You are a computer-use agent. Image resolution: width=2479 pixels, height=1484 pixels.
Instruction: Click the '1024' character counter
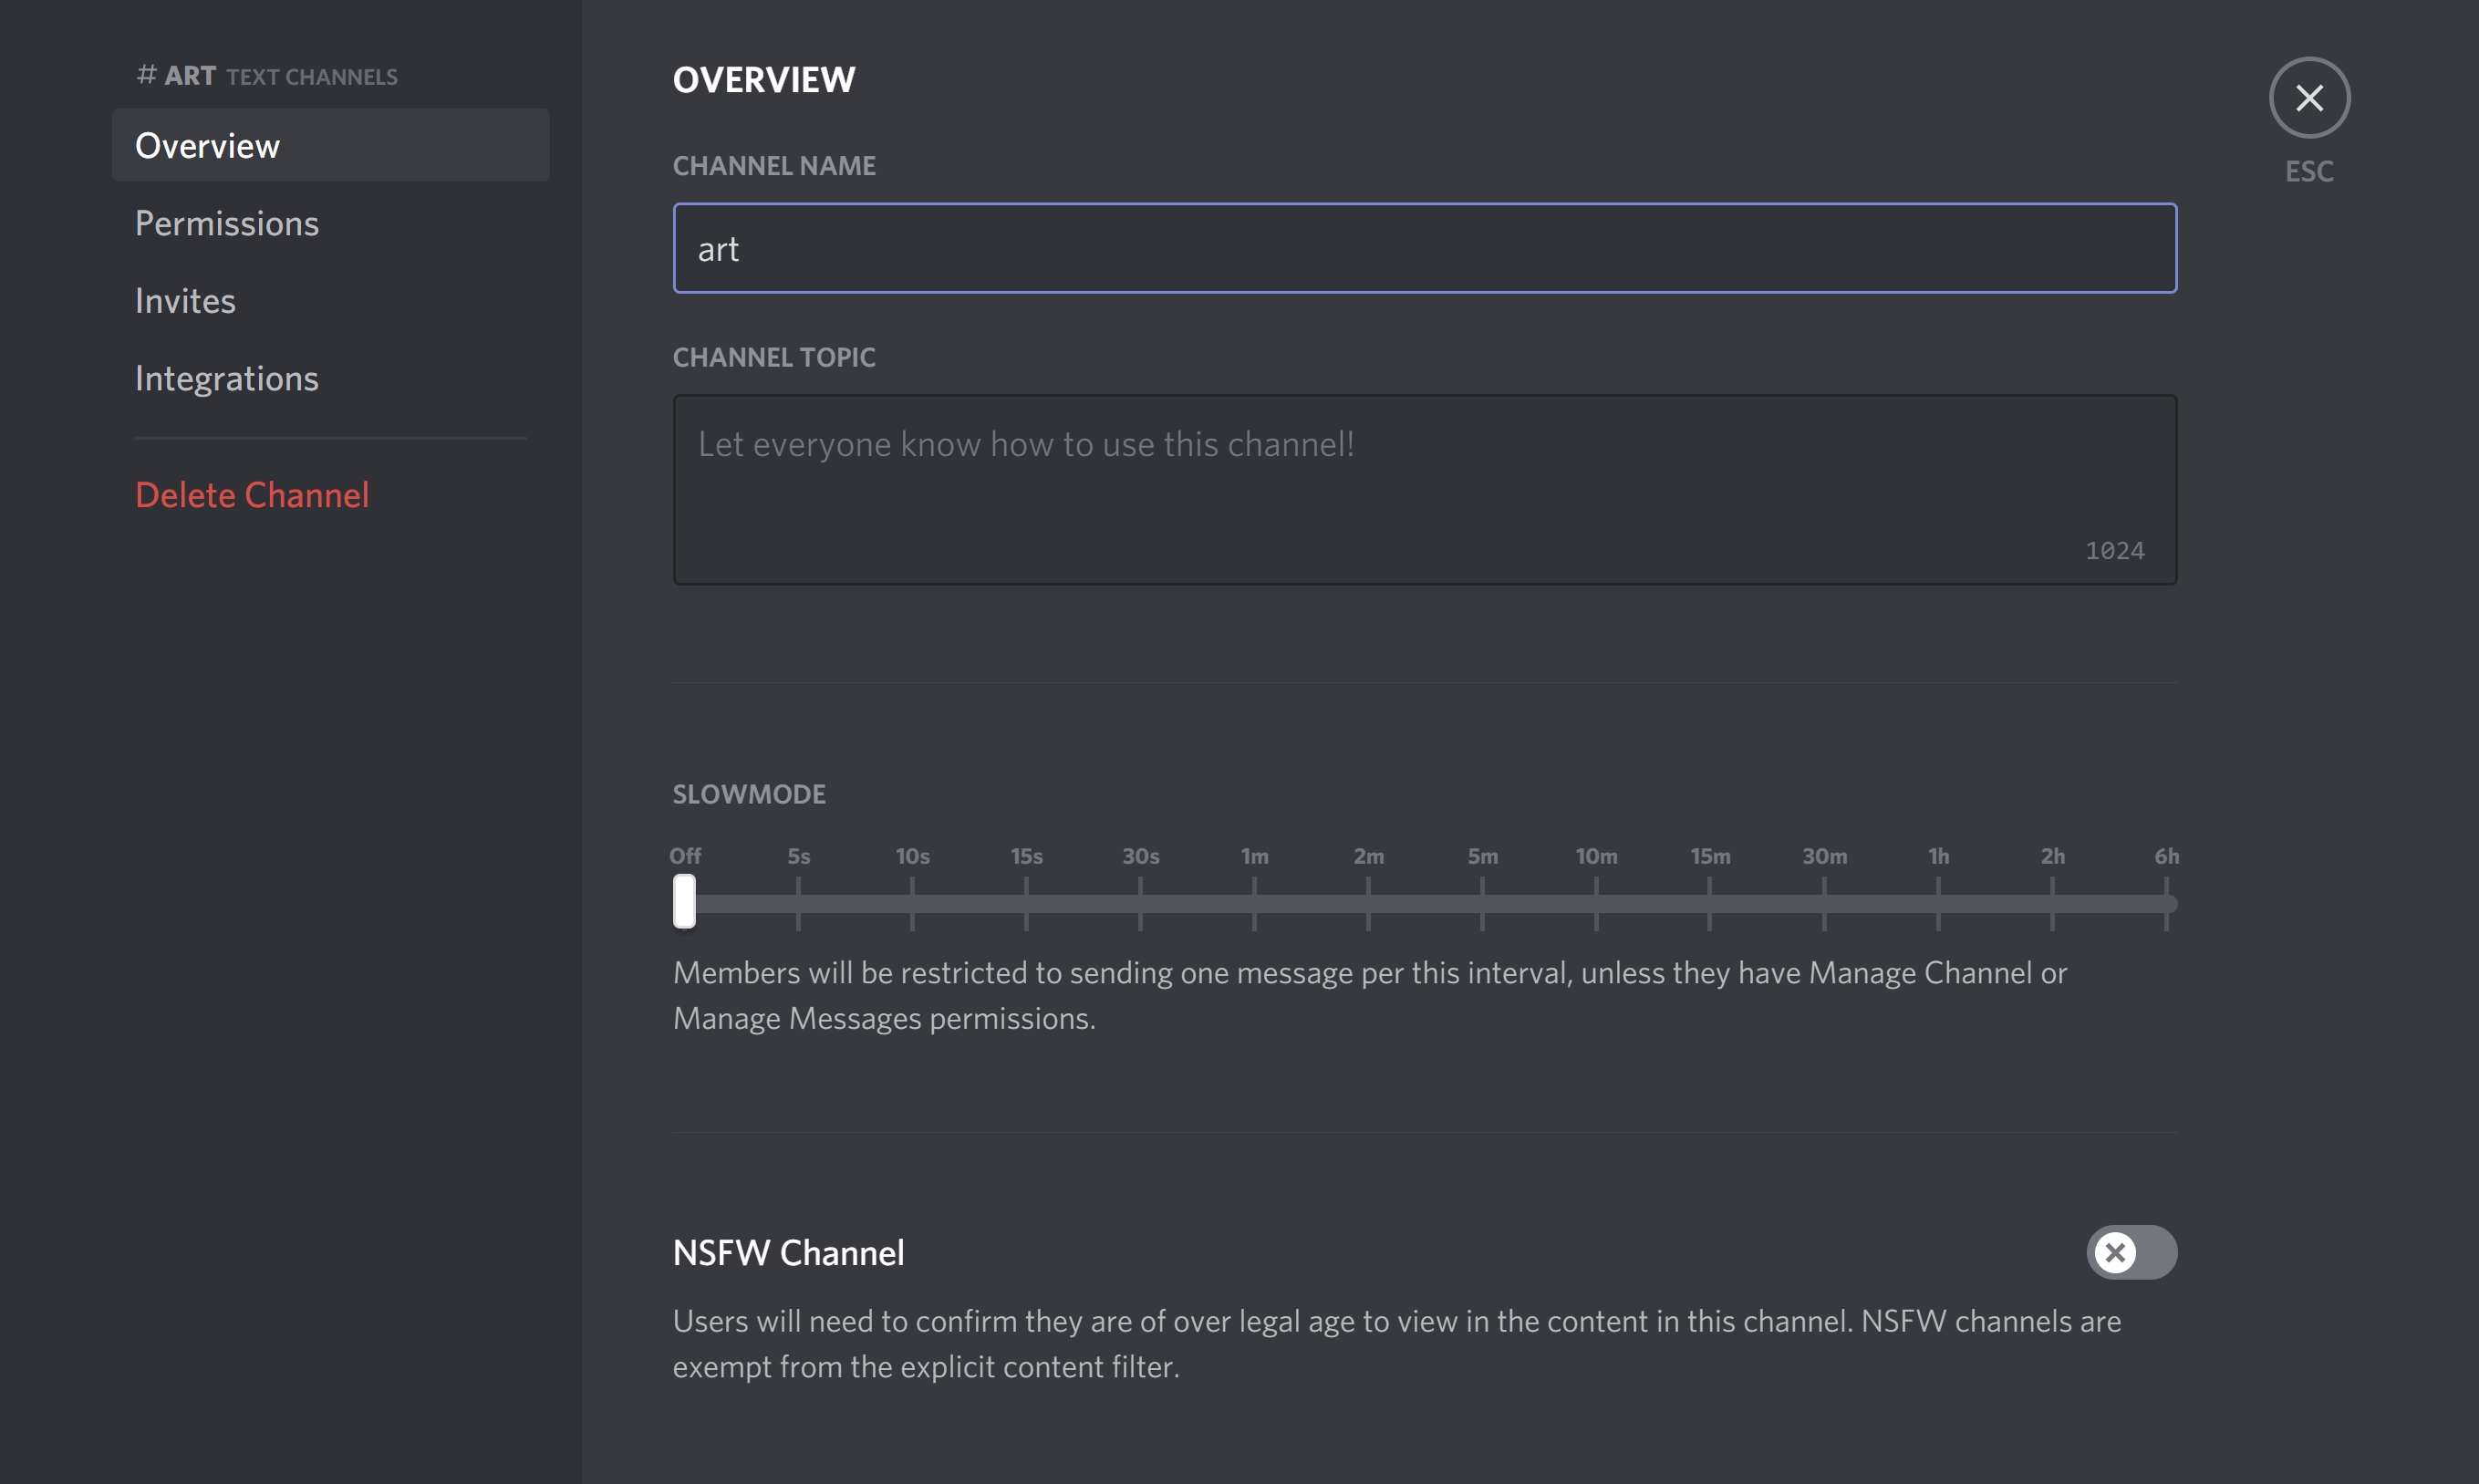point(2114,551)
